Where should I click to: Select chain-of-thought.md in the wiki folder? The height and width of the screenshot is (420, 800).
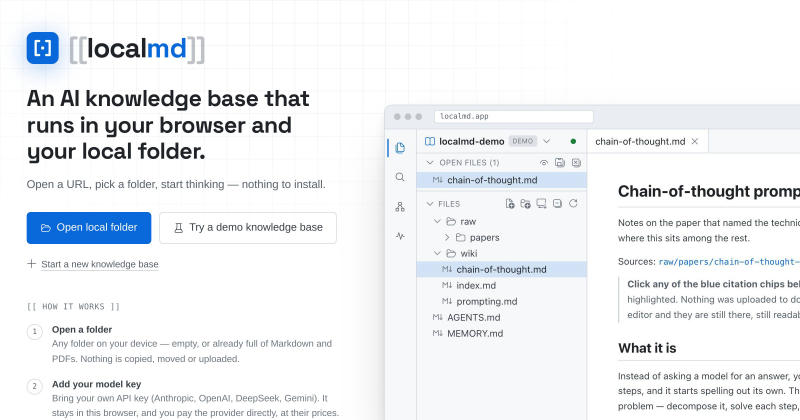[x=502, y=269]
